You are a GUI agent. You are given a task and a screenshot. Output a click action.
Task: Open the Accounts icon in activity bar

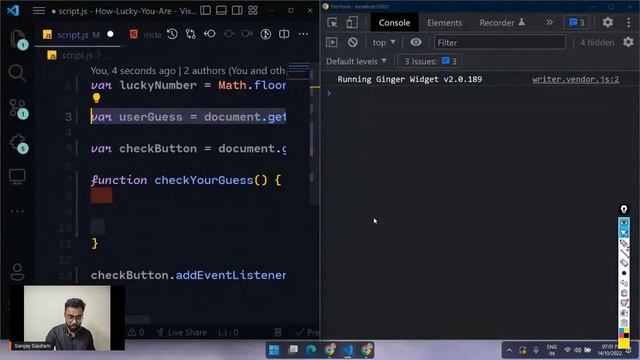[x=17, y=272]
